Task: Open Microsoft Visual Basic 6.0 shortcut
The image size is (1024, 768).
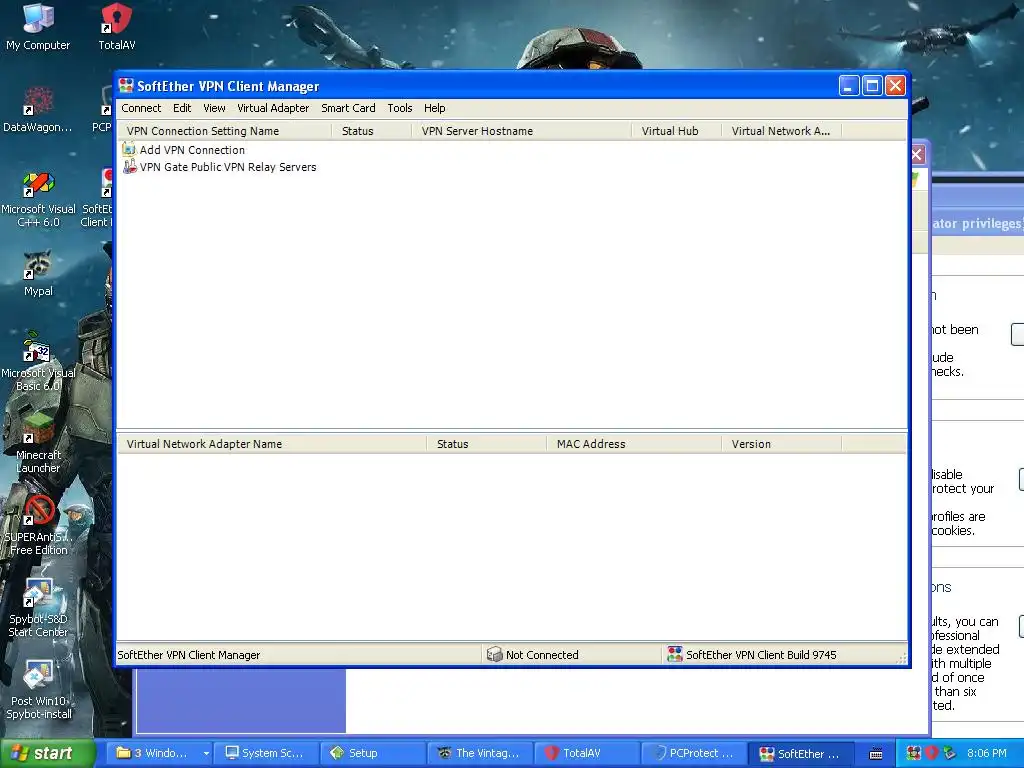Action: [38, 362]
